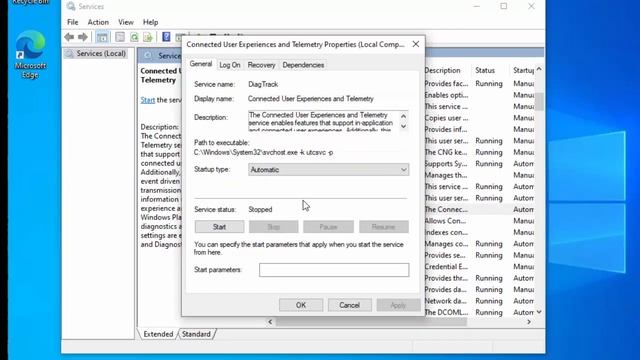Select Services (Local) in the console tree
640x360 pixels.
(x=101, y=53)
